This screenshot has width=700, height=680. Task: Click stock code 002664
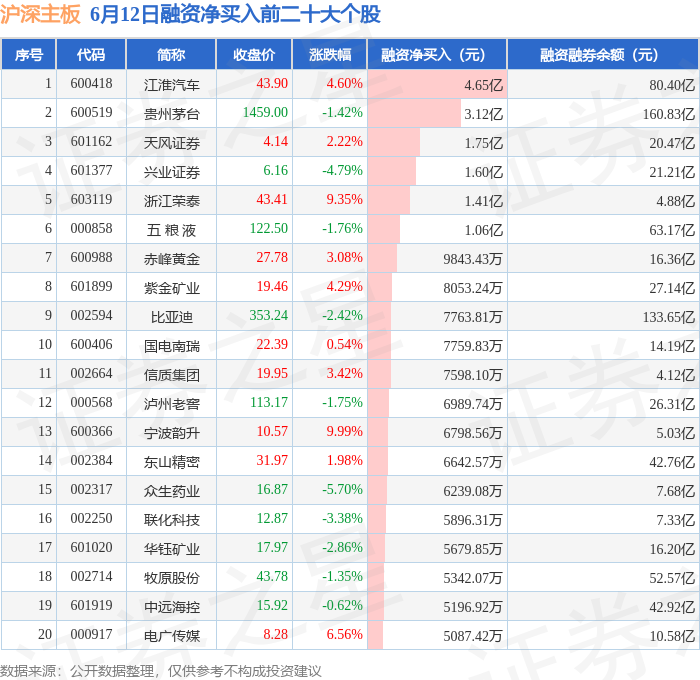point(91,374)
